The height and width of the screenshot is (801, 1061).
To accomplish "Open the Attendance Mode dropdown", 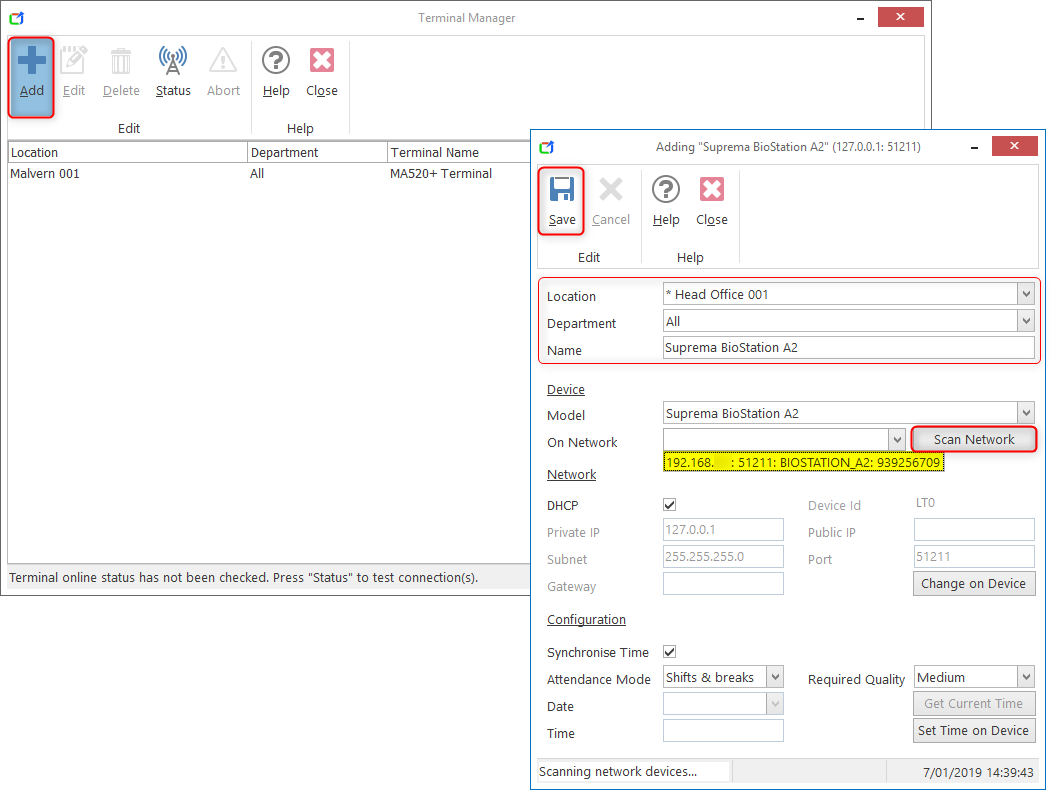I will [775, 677].
